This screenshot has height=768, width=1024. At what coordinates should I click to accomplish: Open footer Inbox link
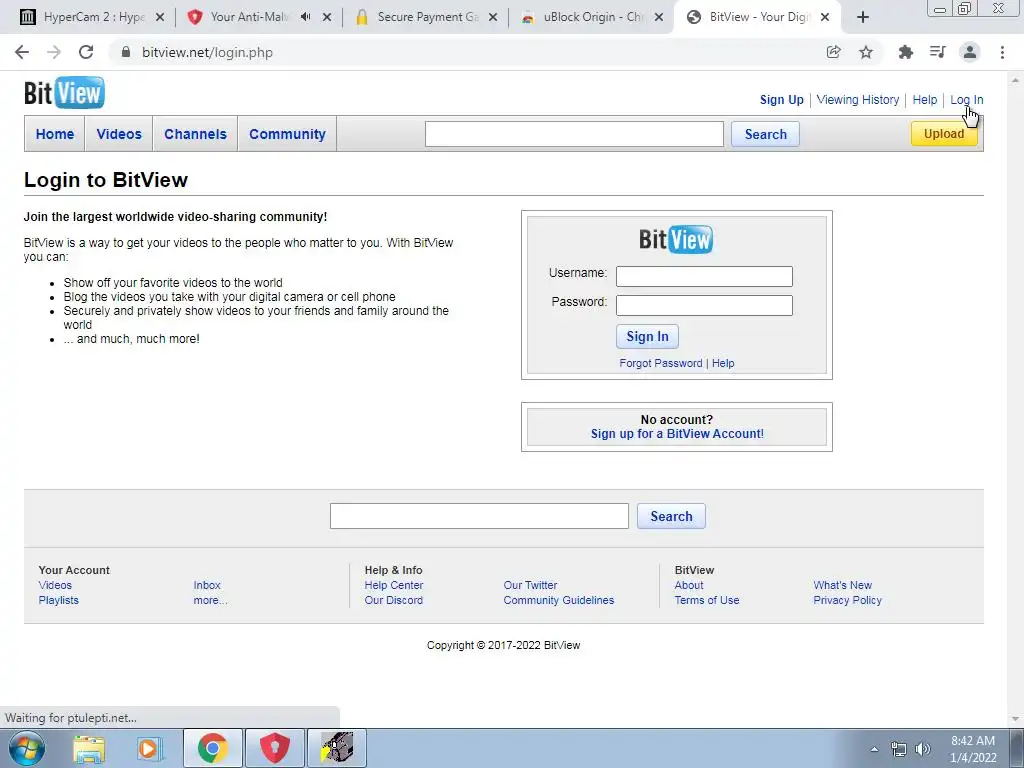(207, 585)
